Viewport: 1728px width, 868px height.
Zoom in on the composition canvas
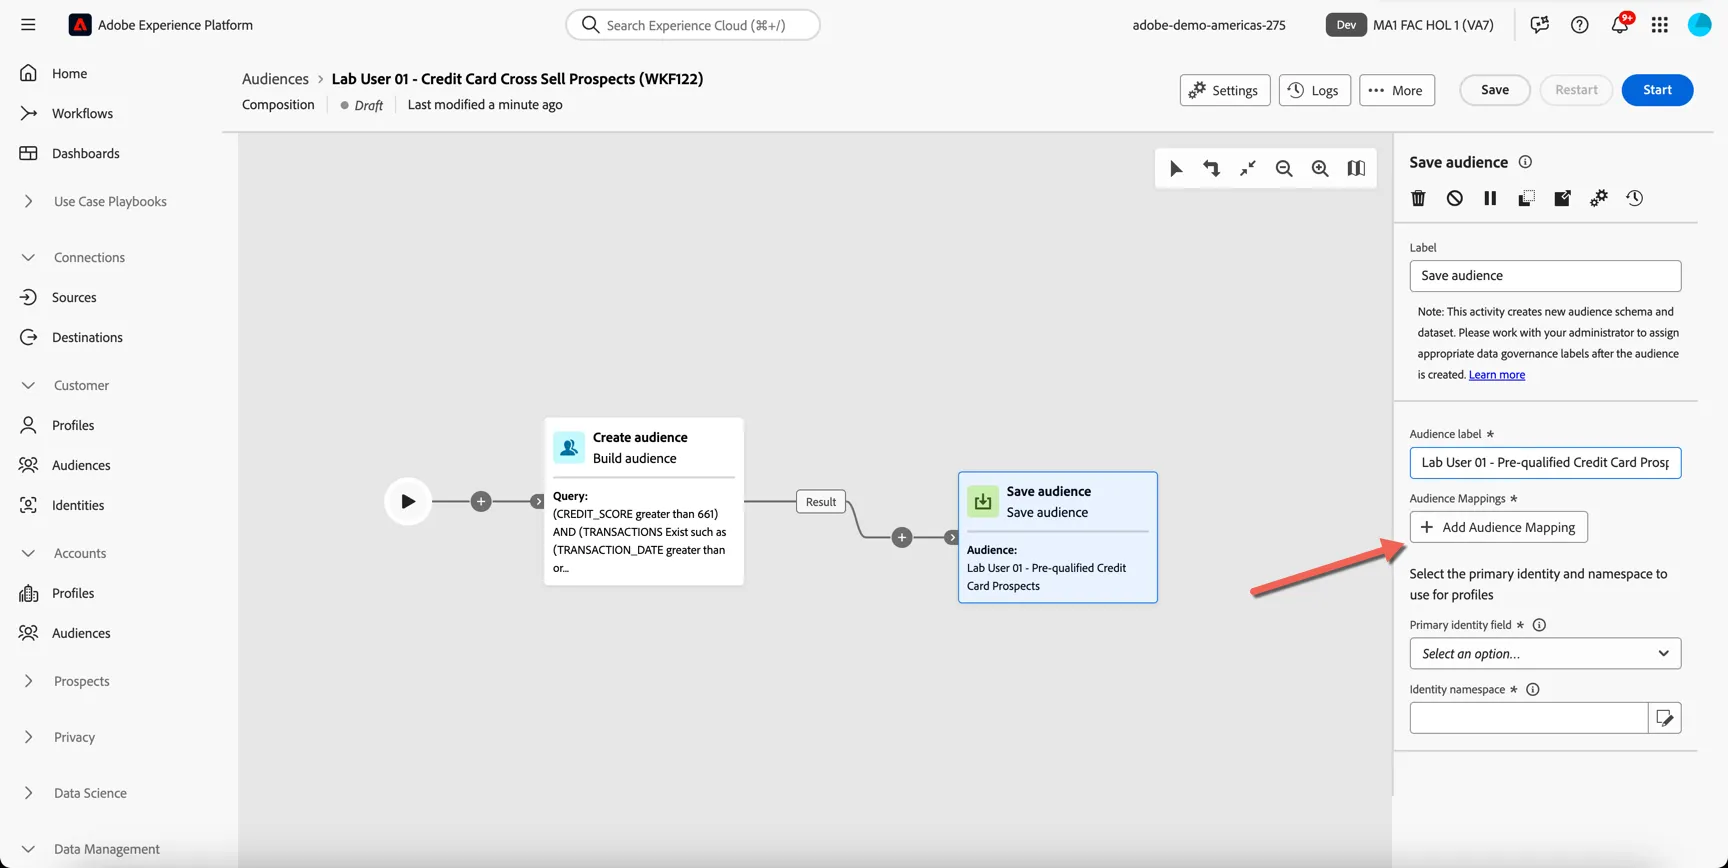(x=1320, y=169)
